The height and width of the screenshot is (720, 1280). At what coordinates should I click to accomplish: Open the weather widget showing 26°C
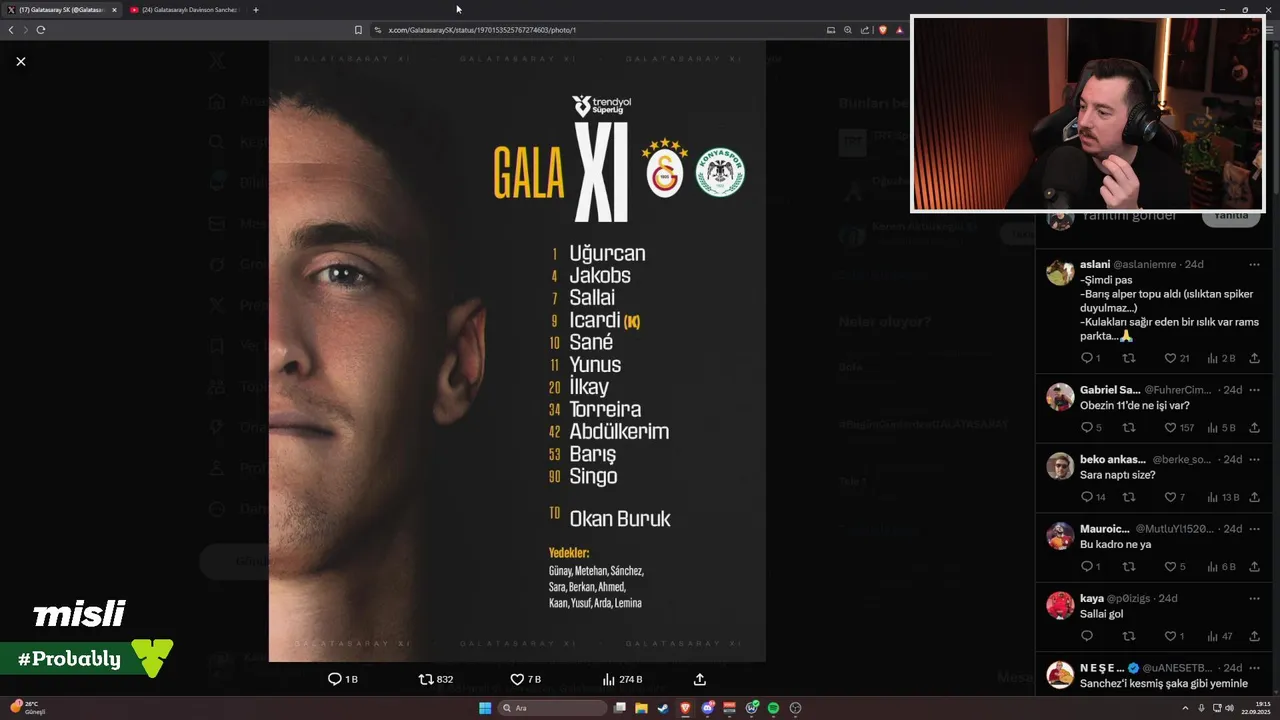coord(26,708)
